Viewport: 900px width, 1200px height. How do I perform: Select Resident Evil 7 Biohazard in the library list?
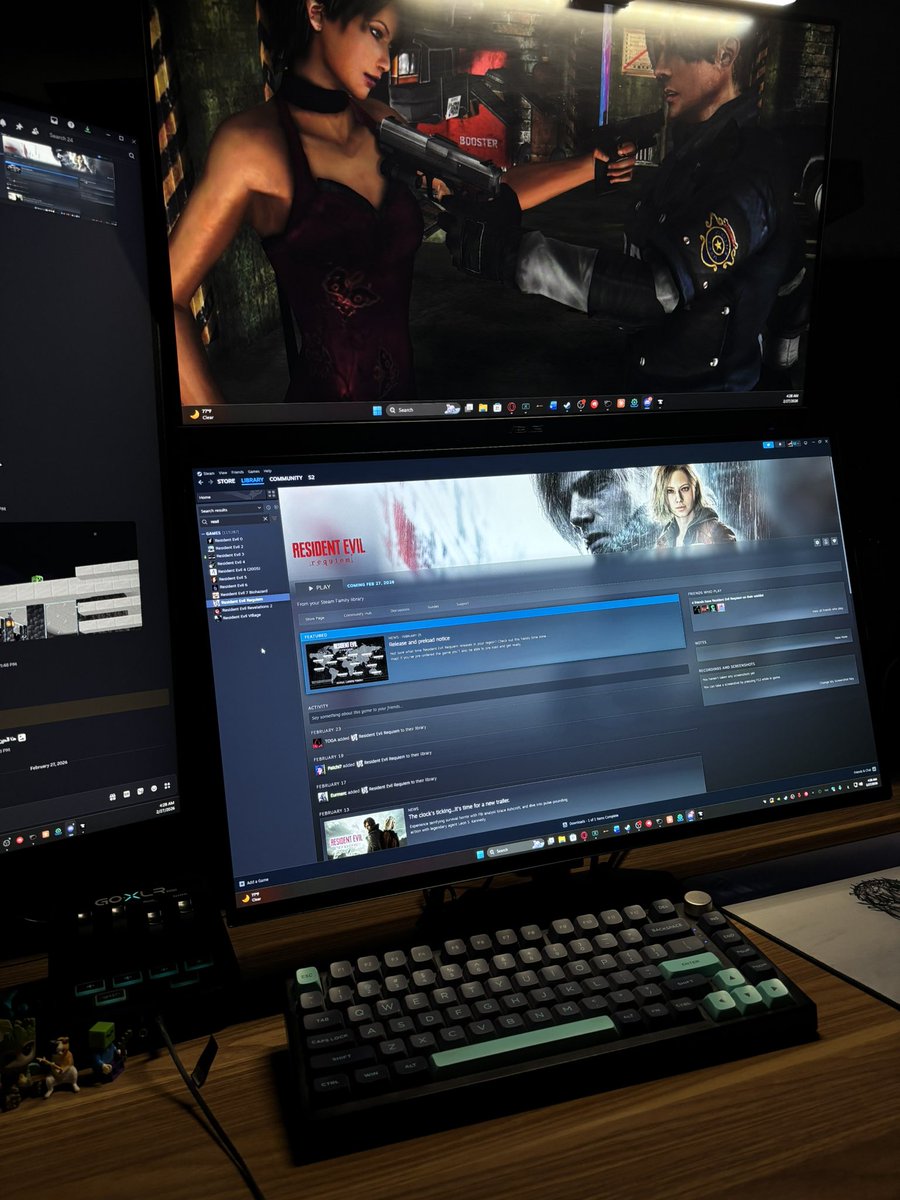(x=242, y=592)
